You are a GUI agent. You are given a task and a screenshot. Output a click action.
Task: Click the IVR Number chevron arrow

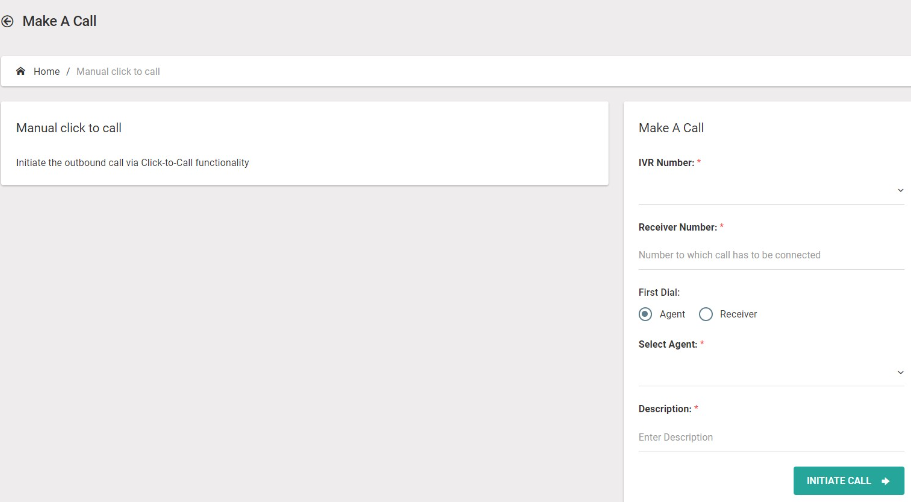900,191
